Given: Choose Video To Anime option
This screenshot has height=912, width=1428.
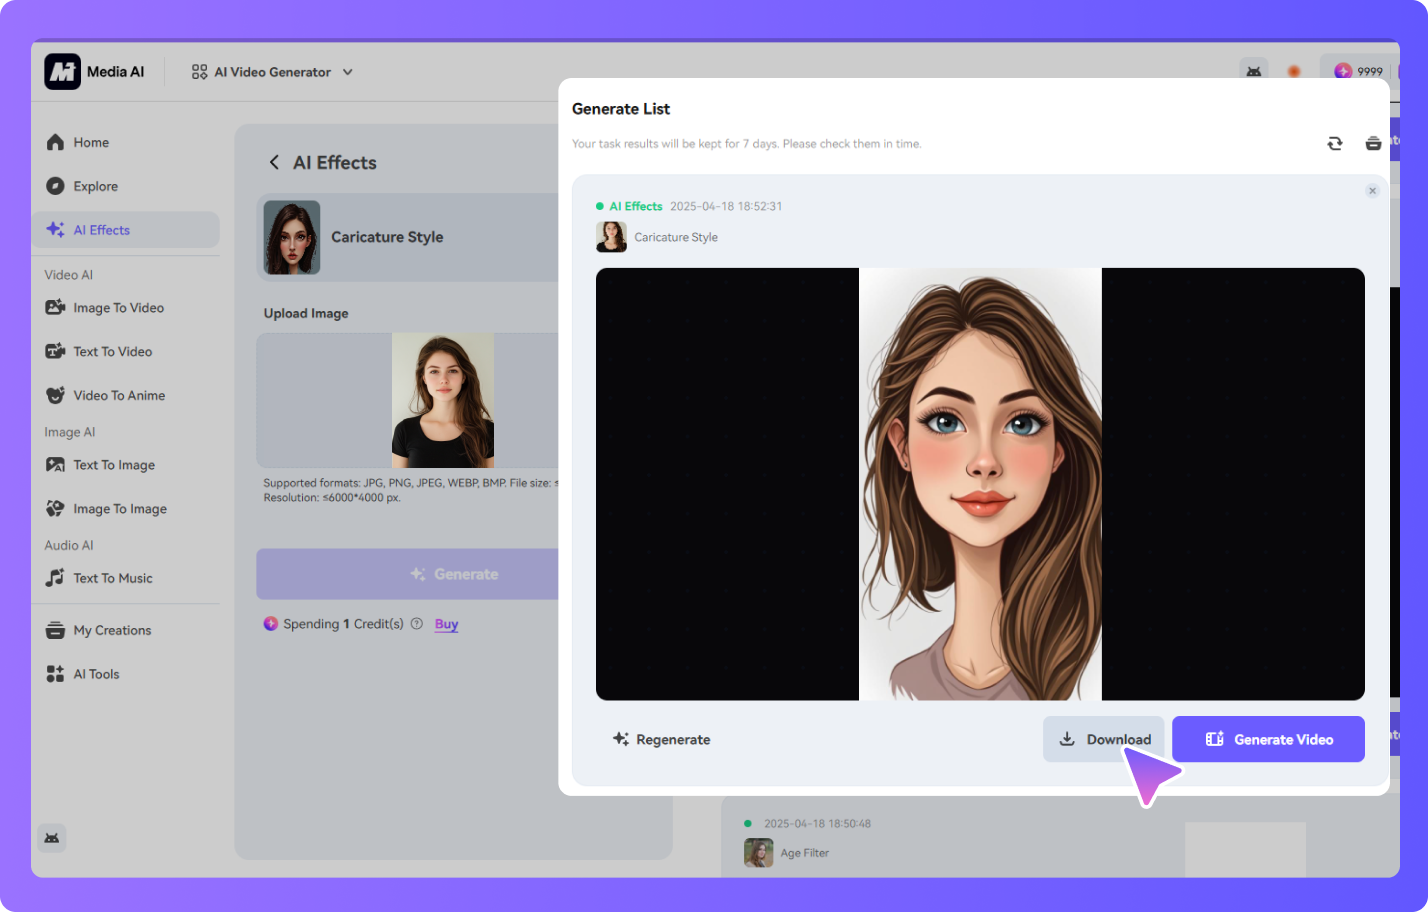Looking at the screenshot, I should point(118,396).
